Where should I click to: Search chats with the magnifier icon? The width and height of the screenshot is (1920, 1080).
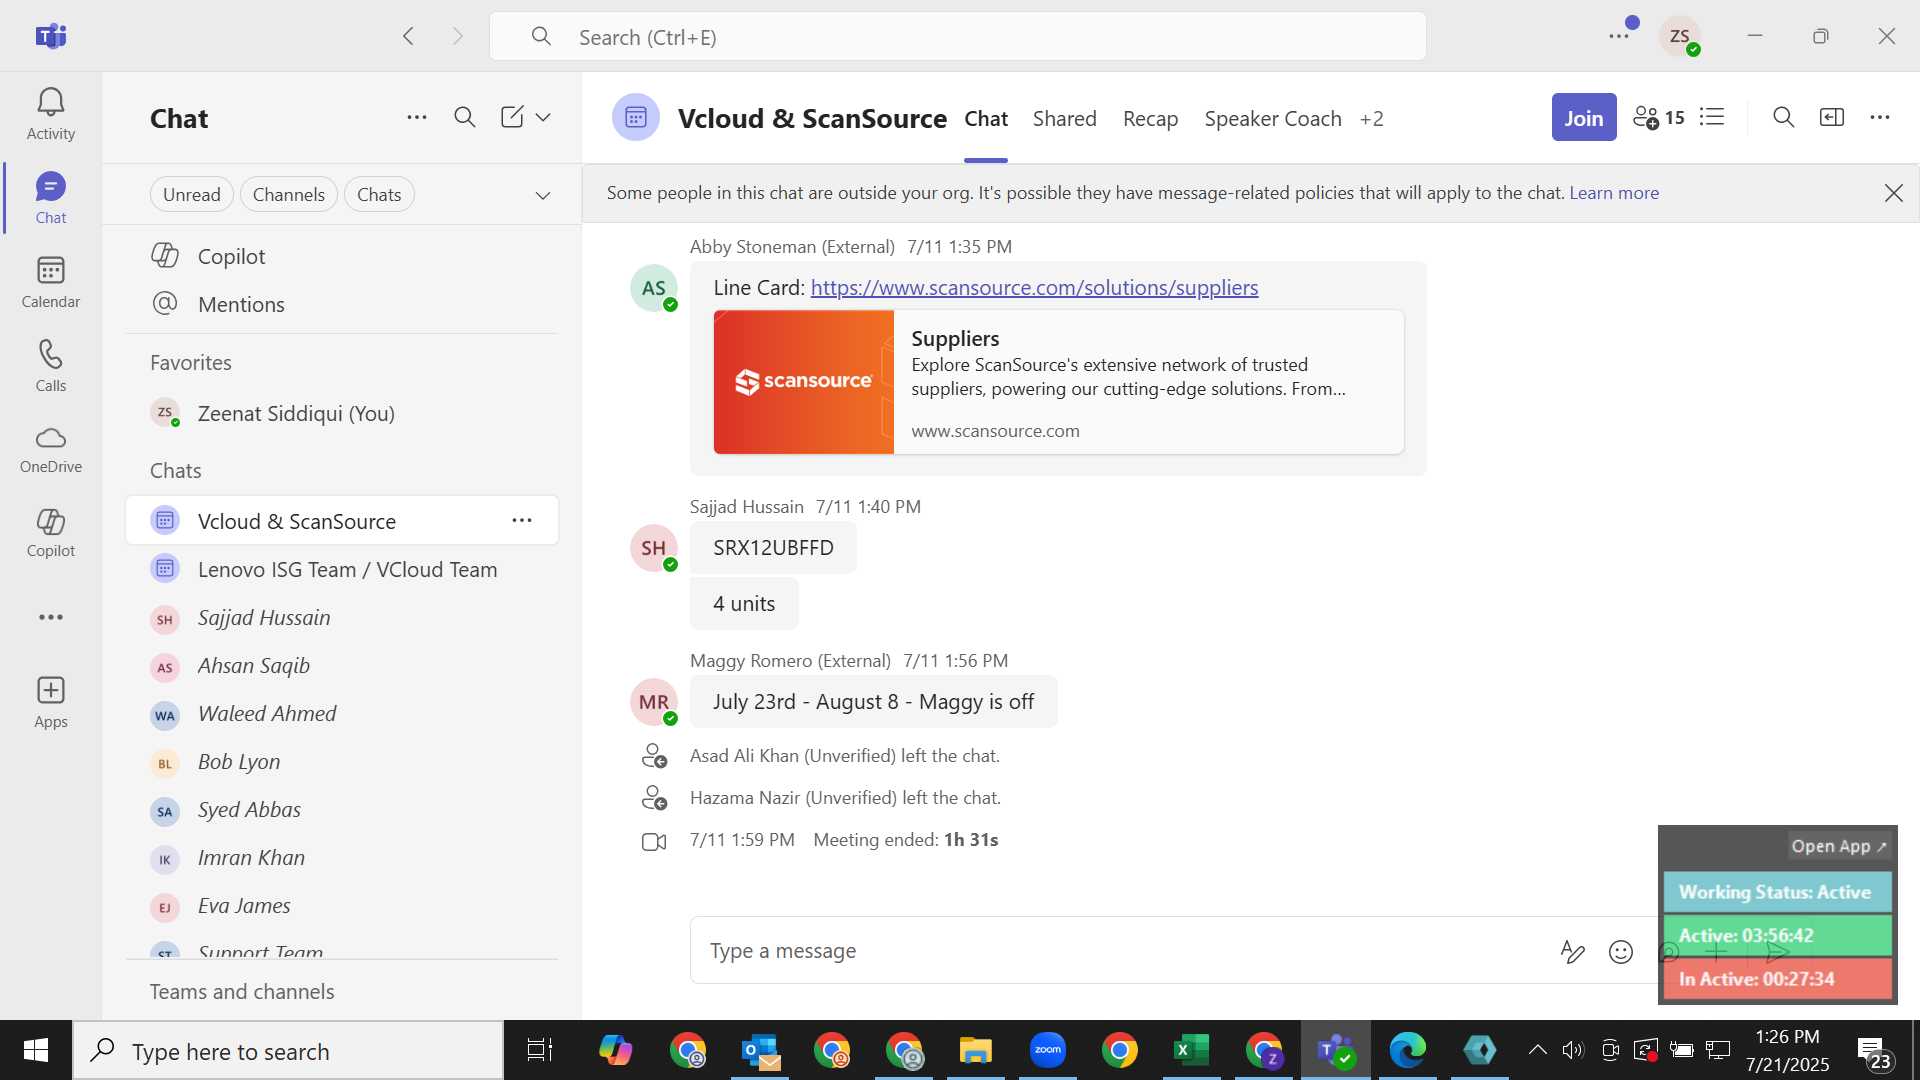pyautogui.click(x=465, y=117)
